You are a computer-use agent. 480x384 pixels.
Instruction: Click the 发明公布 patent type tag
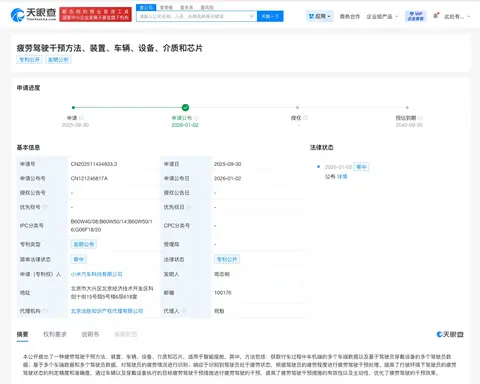point(84,244)
